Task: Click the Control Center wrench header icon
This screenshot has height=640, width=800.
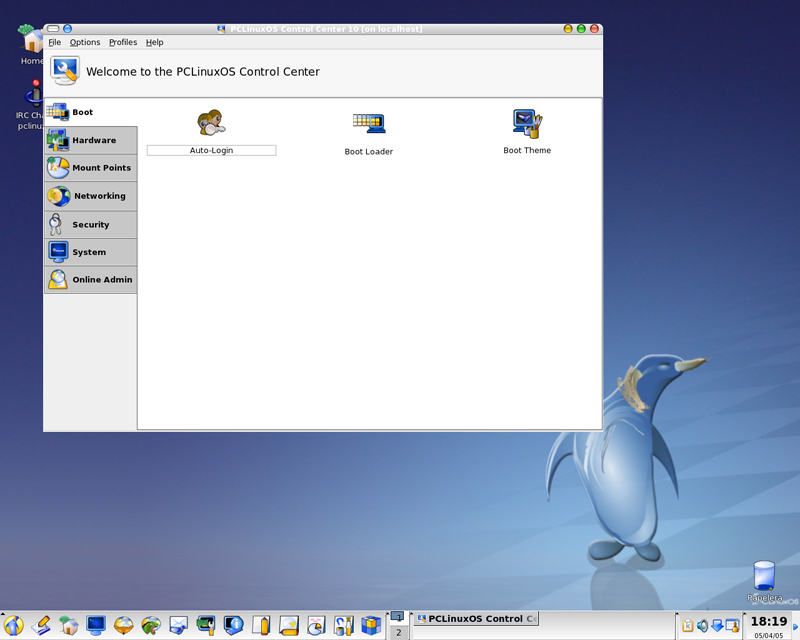Action: [x=65, y=71]
